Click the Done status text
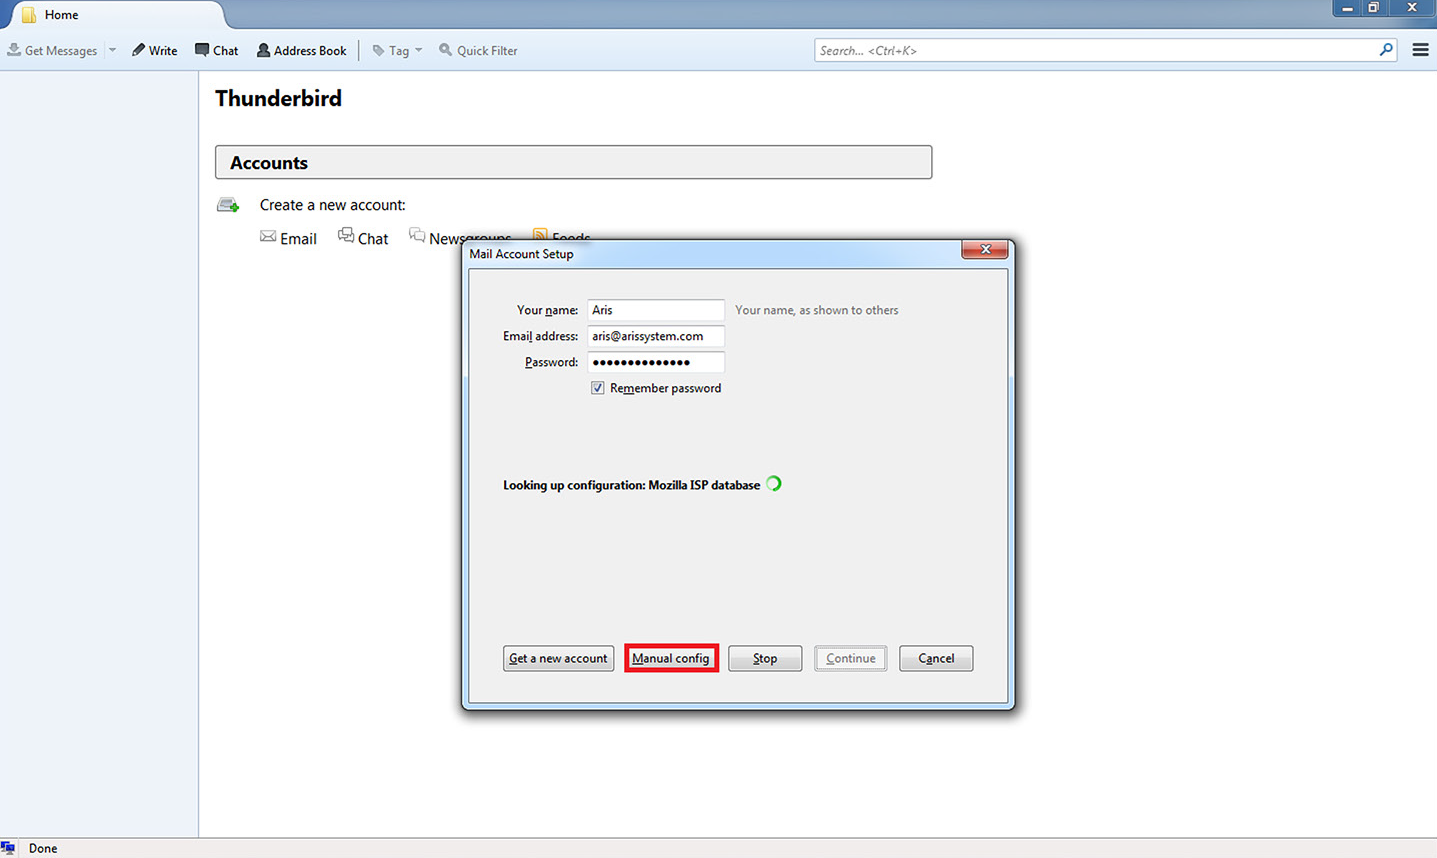Viewport: 1437px width, 858px height. tap(43, 848)
